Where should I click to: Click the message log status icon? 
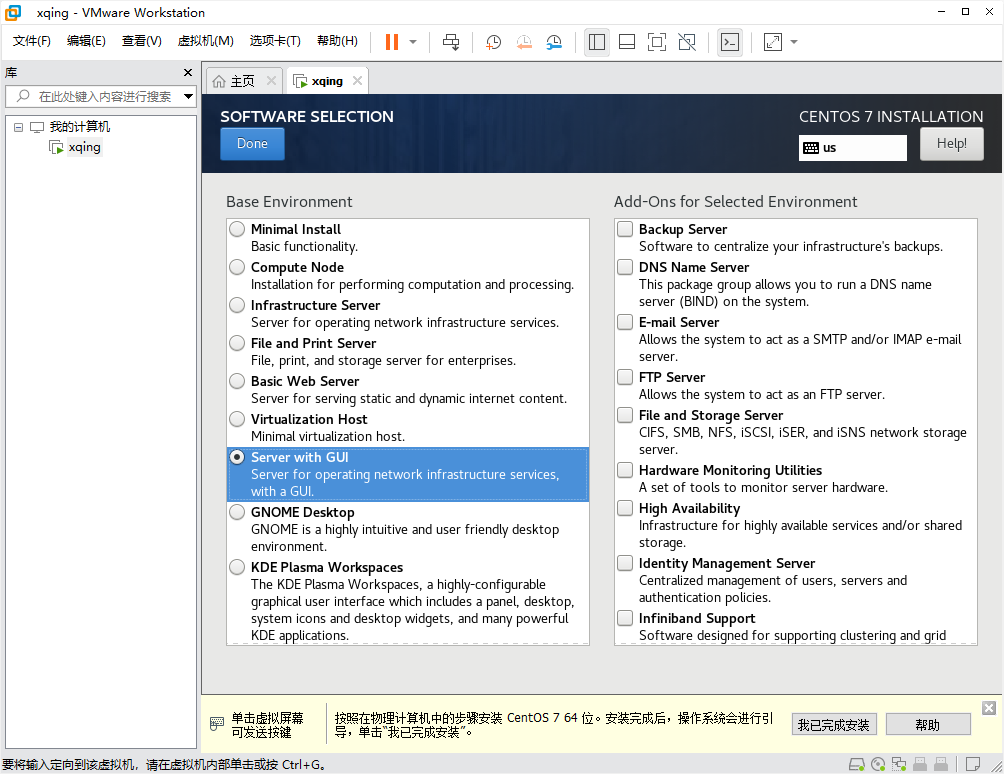[x=973, y=764]
